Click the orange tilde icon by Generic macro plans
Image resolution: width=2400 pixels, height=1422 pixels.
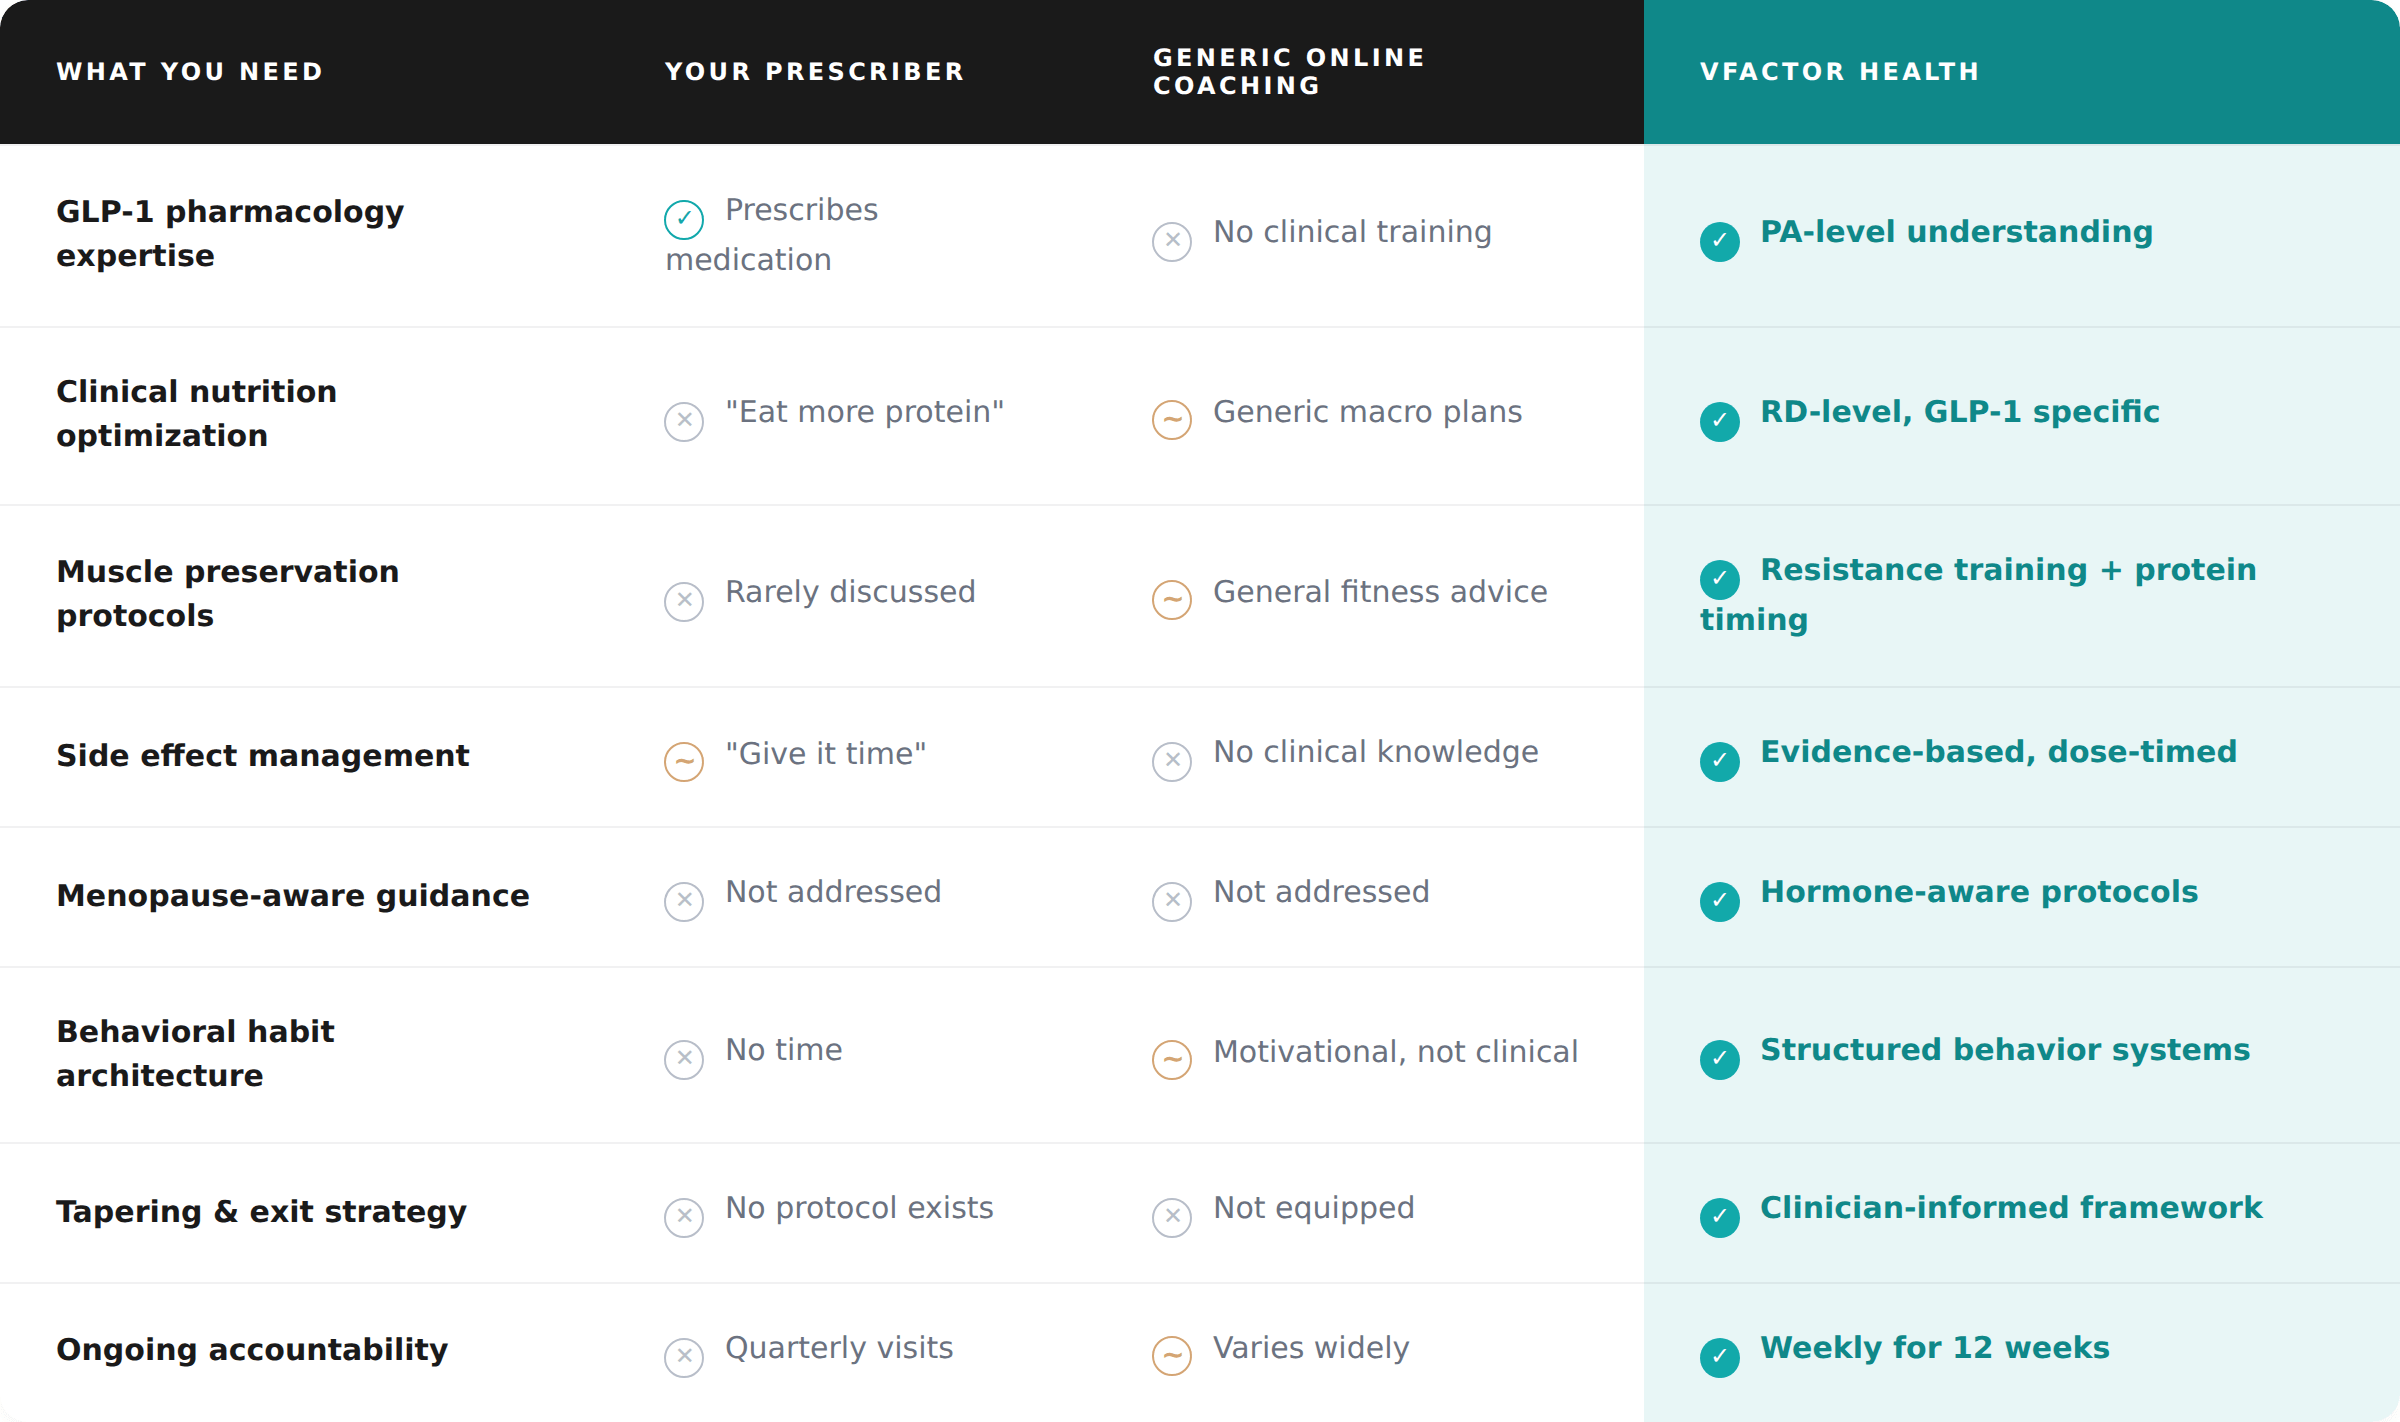coord(1172,420)
